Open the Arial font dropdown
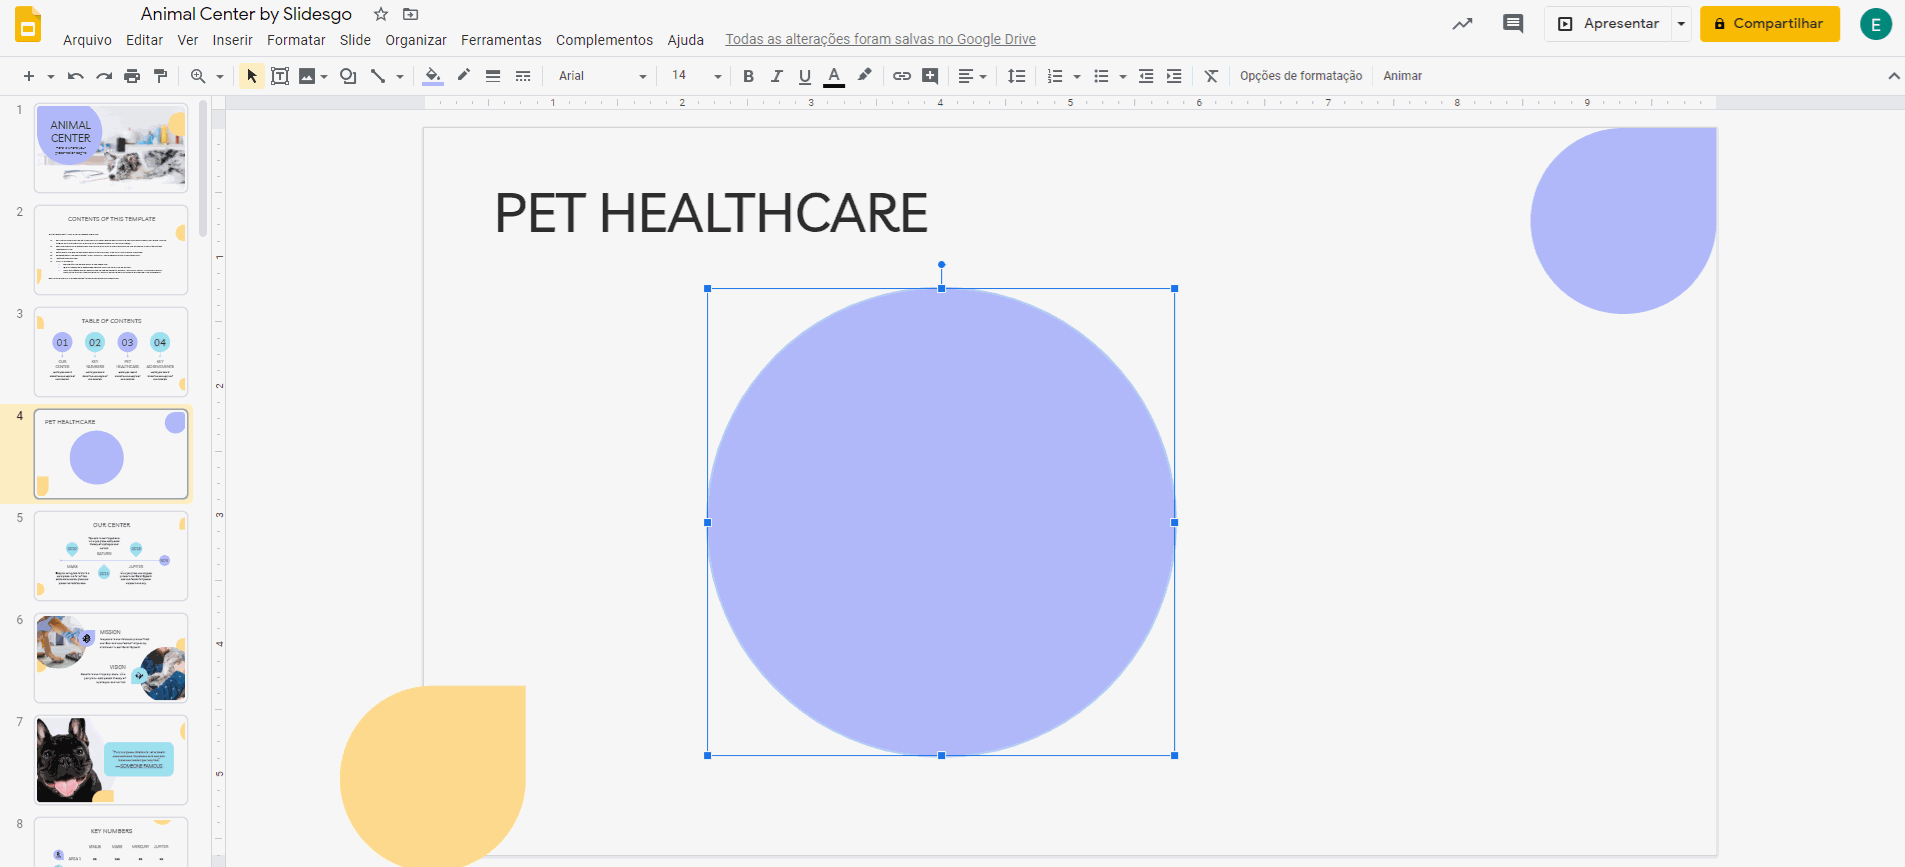The image size is (1905, 867). click(602, 76)
